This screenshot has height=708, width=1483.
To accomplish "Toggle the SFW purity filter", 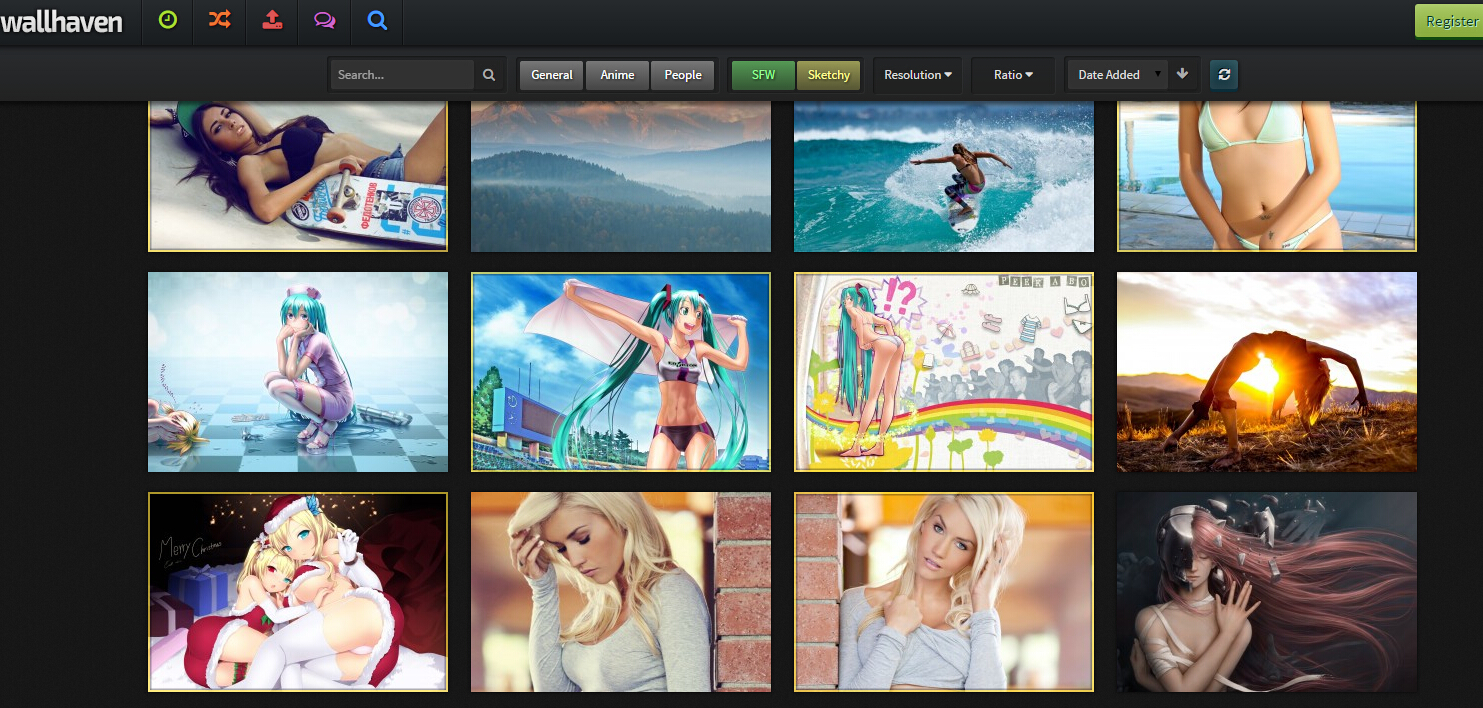I will point(764,75).
